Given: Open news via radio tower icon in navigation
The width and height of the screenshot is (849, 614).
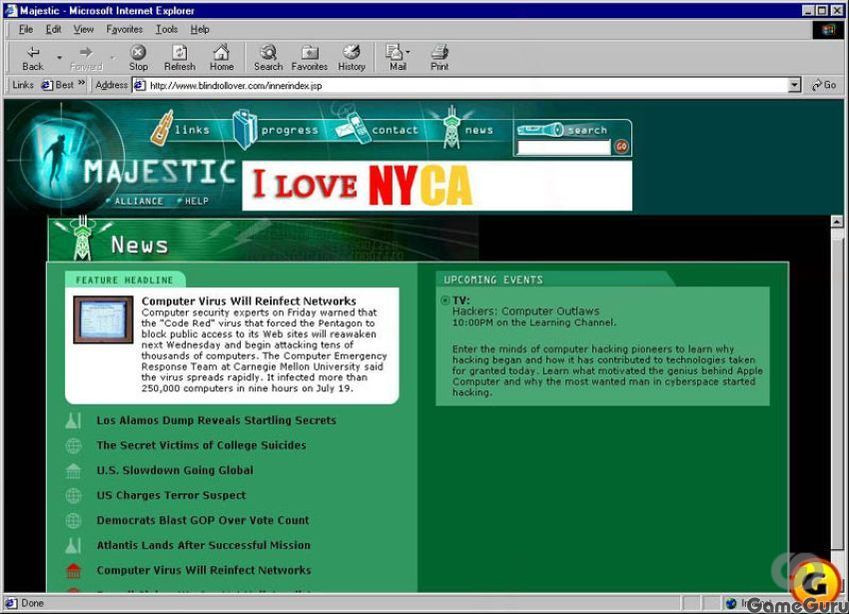Looking at the screenshot, I should click(451, 128).
